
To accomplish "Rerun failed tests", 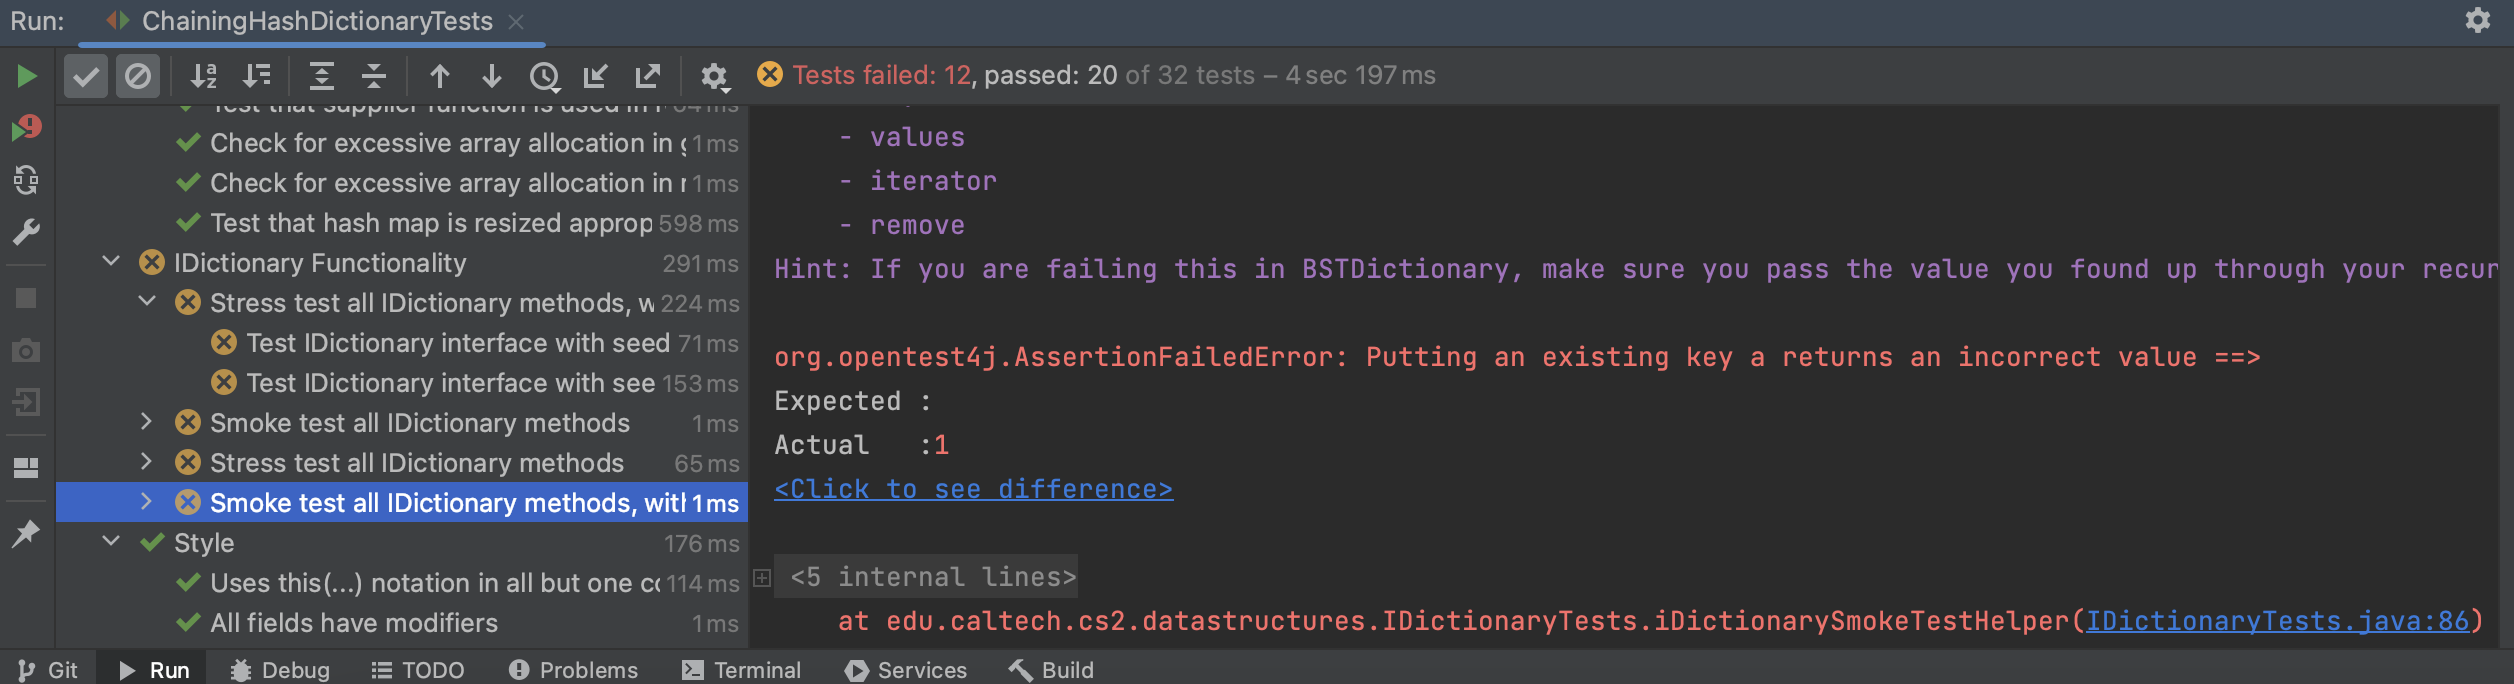I will [27, 128].
